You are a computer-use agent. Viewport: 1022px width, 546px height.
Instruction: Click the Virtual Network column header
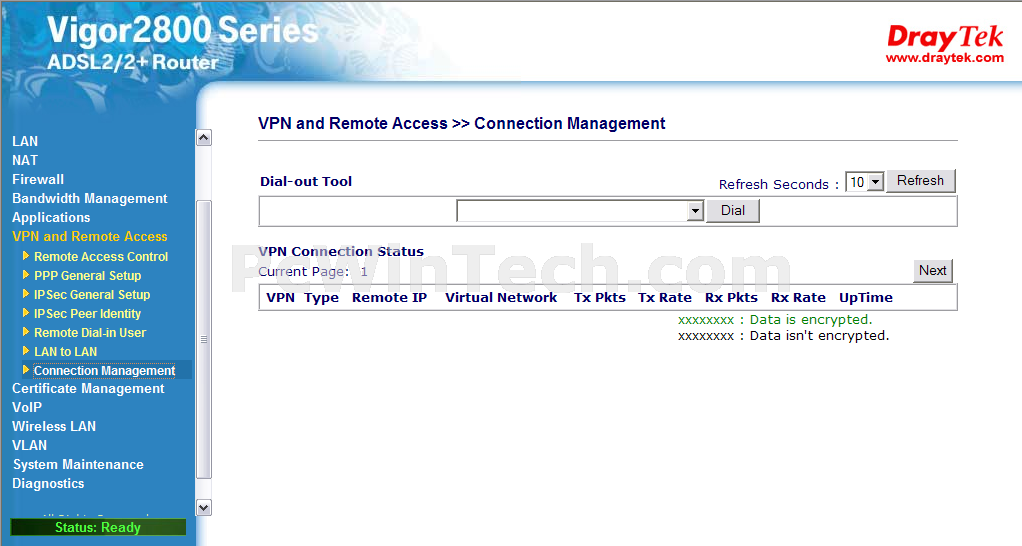501,298
